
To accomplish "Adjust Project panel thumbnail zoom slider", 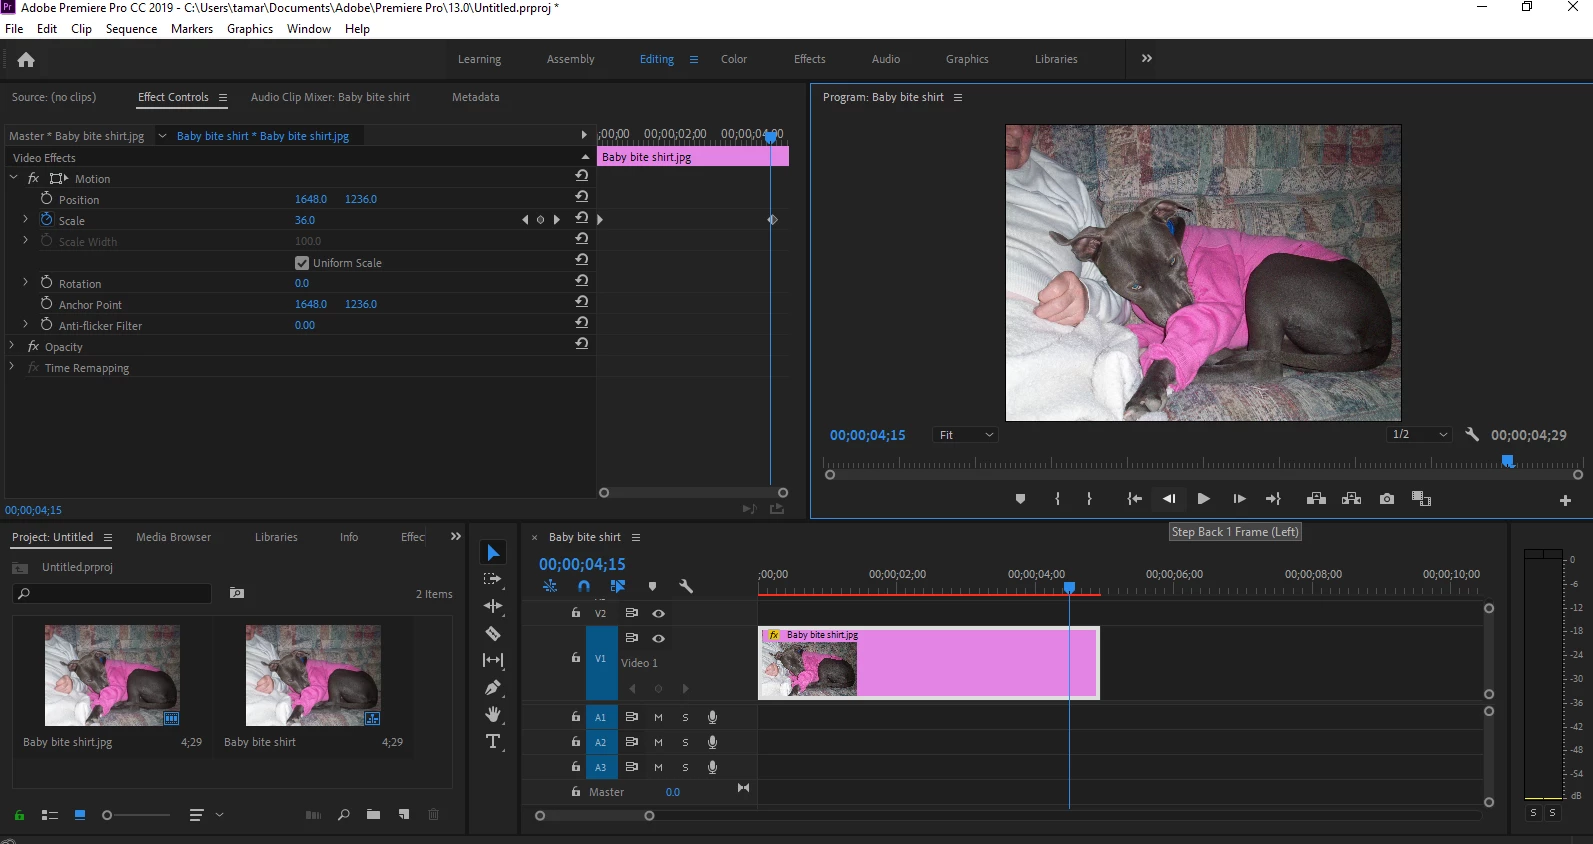I will coord(107,815).
